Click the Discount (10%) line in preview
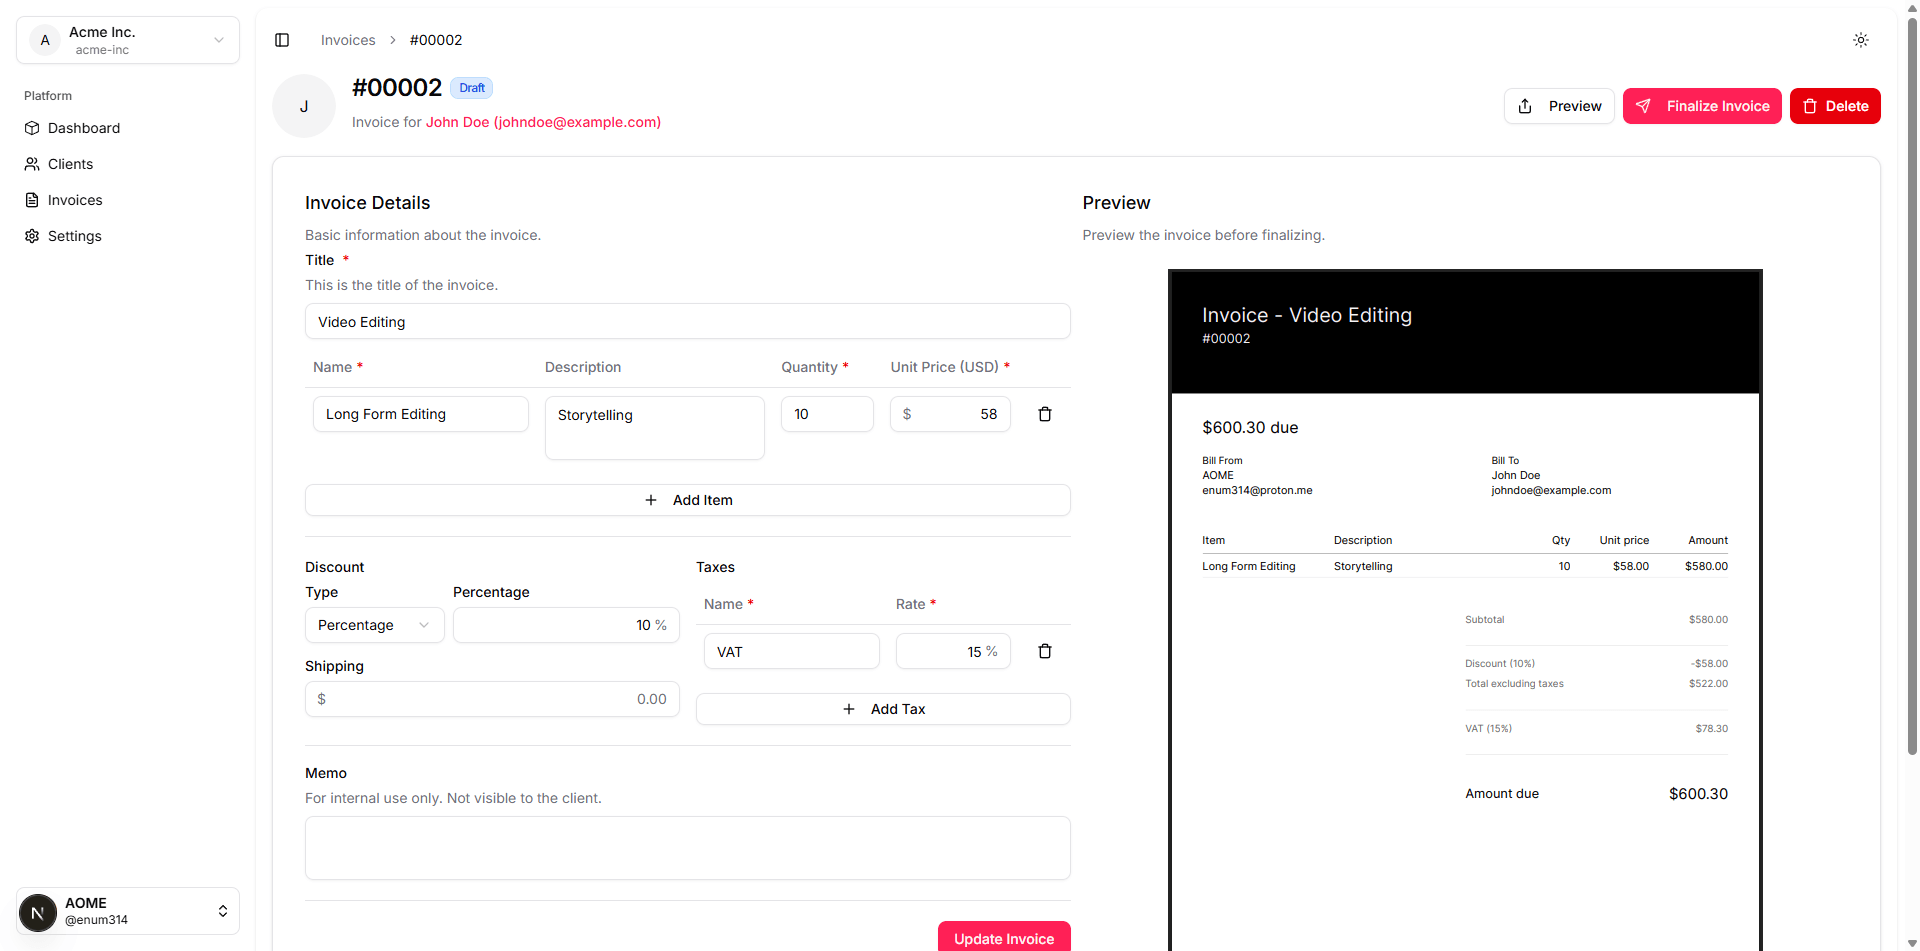Image resolution: width=1920 pixels, height=951 pixels. tap(1596, 664)
